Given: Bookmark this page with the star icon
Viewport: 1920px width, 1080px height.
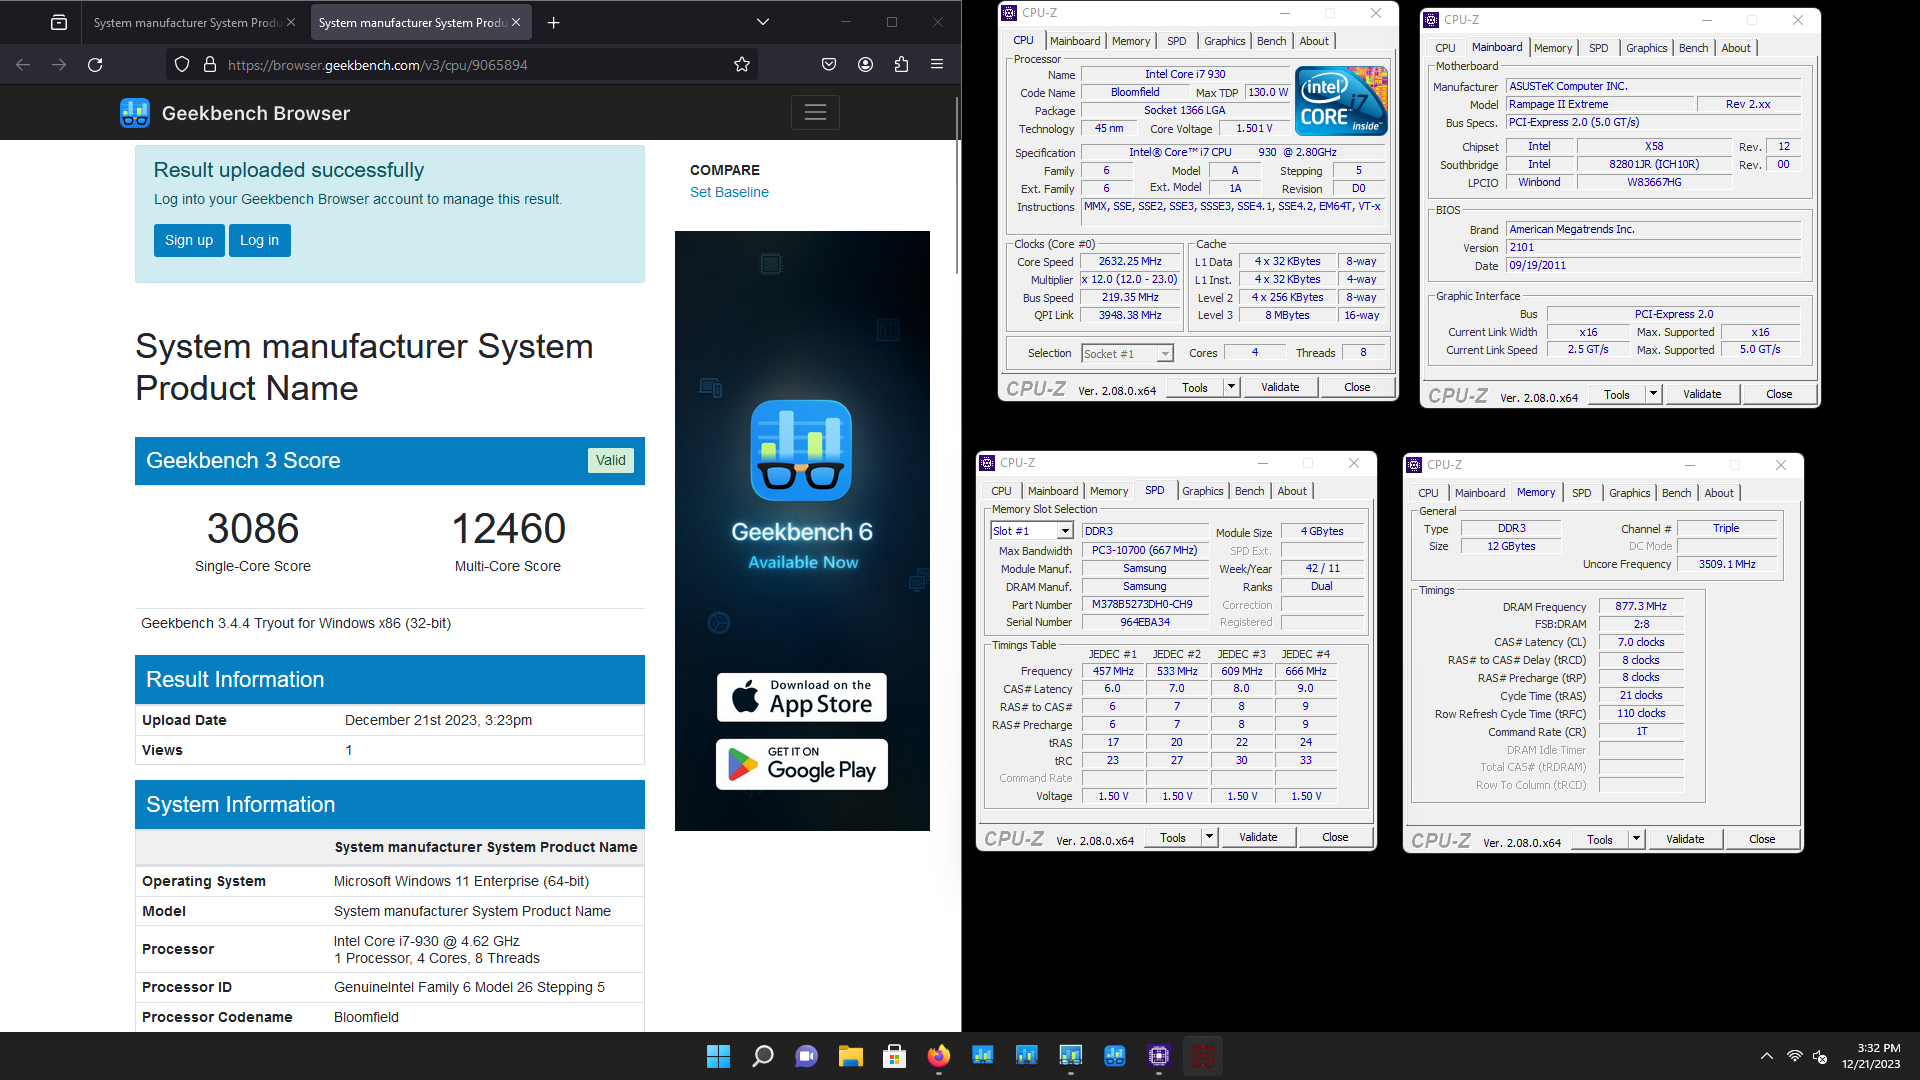Looking at the screenshot, I should point(742,65).
